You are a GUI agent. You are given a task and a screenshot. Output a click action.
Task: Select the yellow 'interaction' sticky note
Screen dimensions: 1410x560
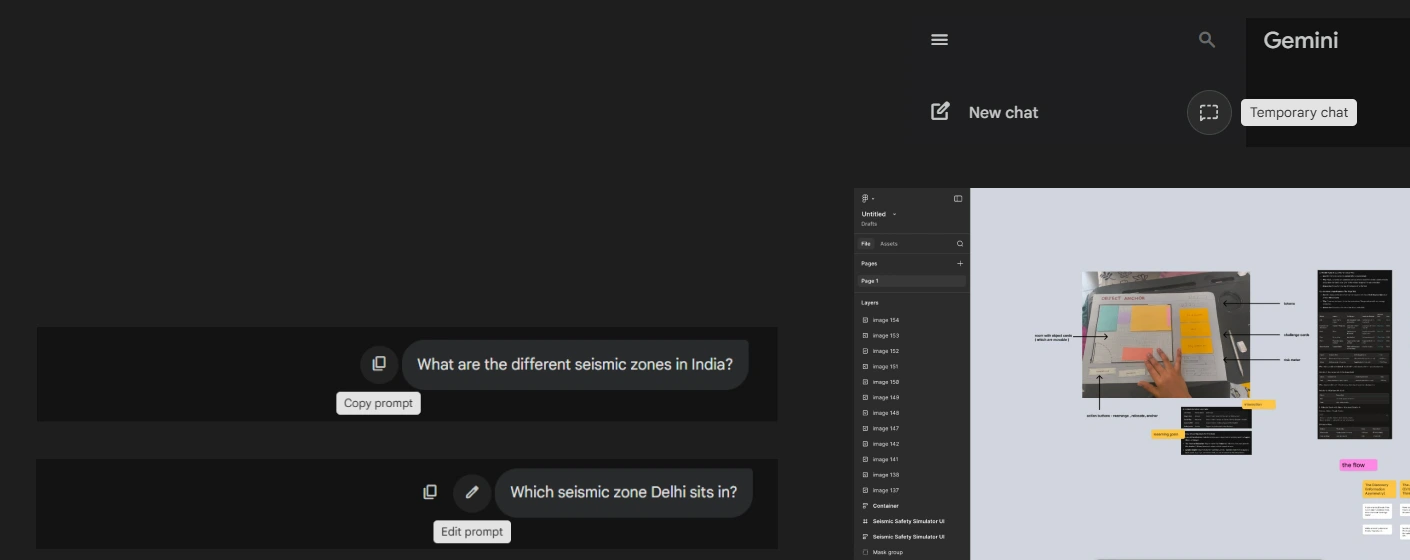click(x=1258, y=405)
